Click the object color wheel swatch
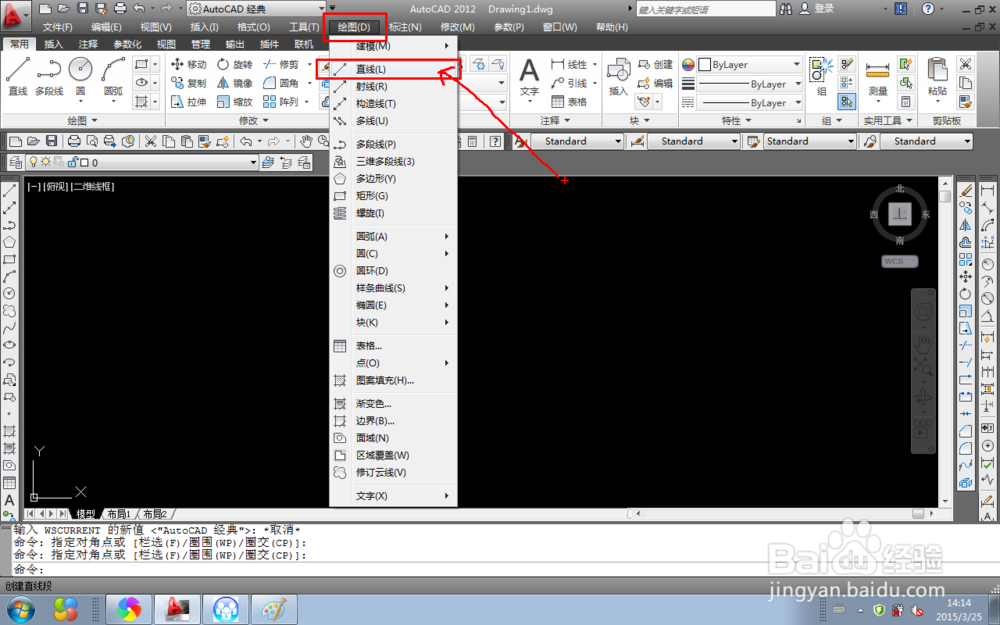Viewport: 1000px width, 625px height. point(688,64)
